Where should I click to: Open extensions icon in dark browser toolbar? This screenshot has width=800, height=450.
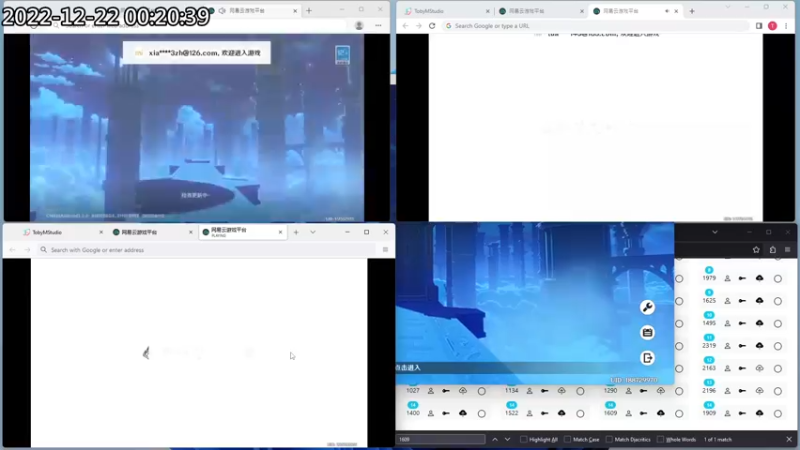[773, 249]
